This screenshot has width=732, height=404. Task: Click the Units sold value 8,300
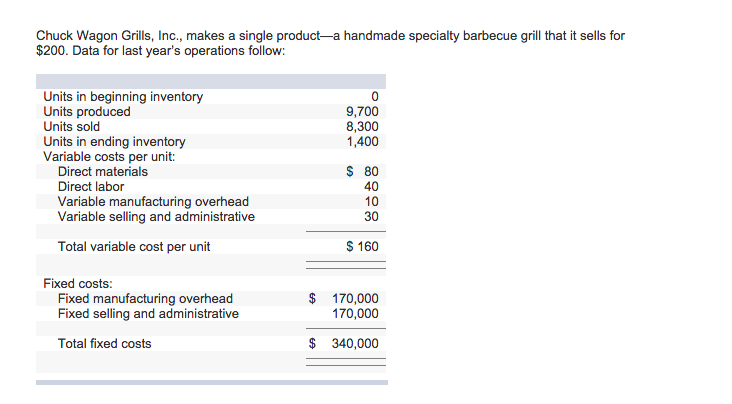coord(362,127)
